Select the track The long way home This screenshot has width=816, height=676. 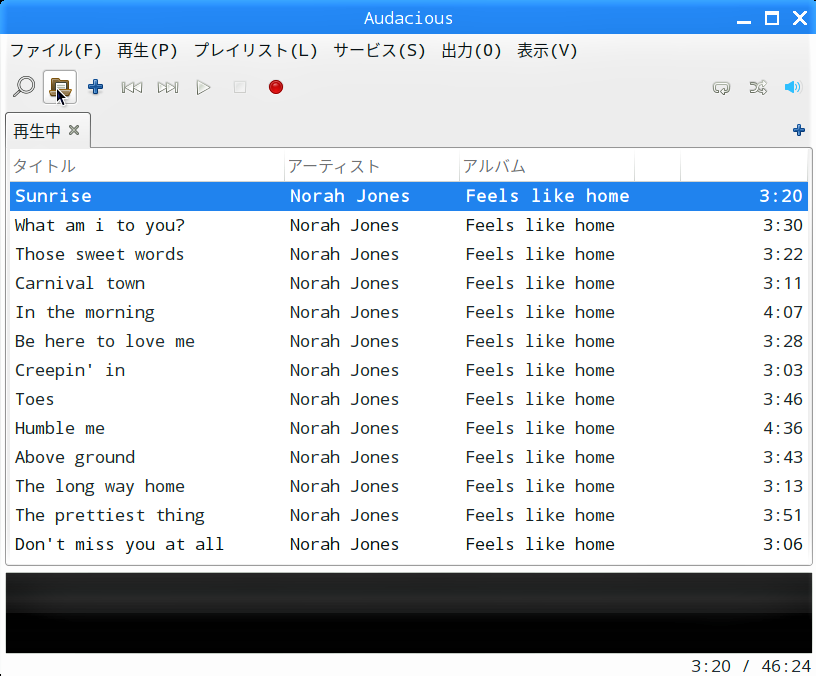[x=409, y=487]
